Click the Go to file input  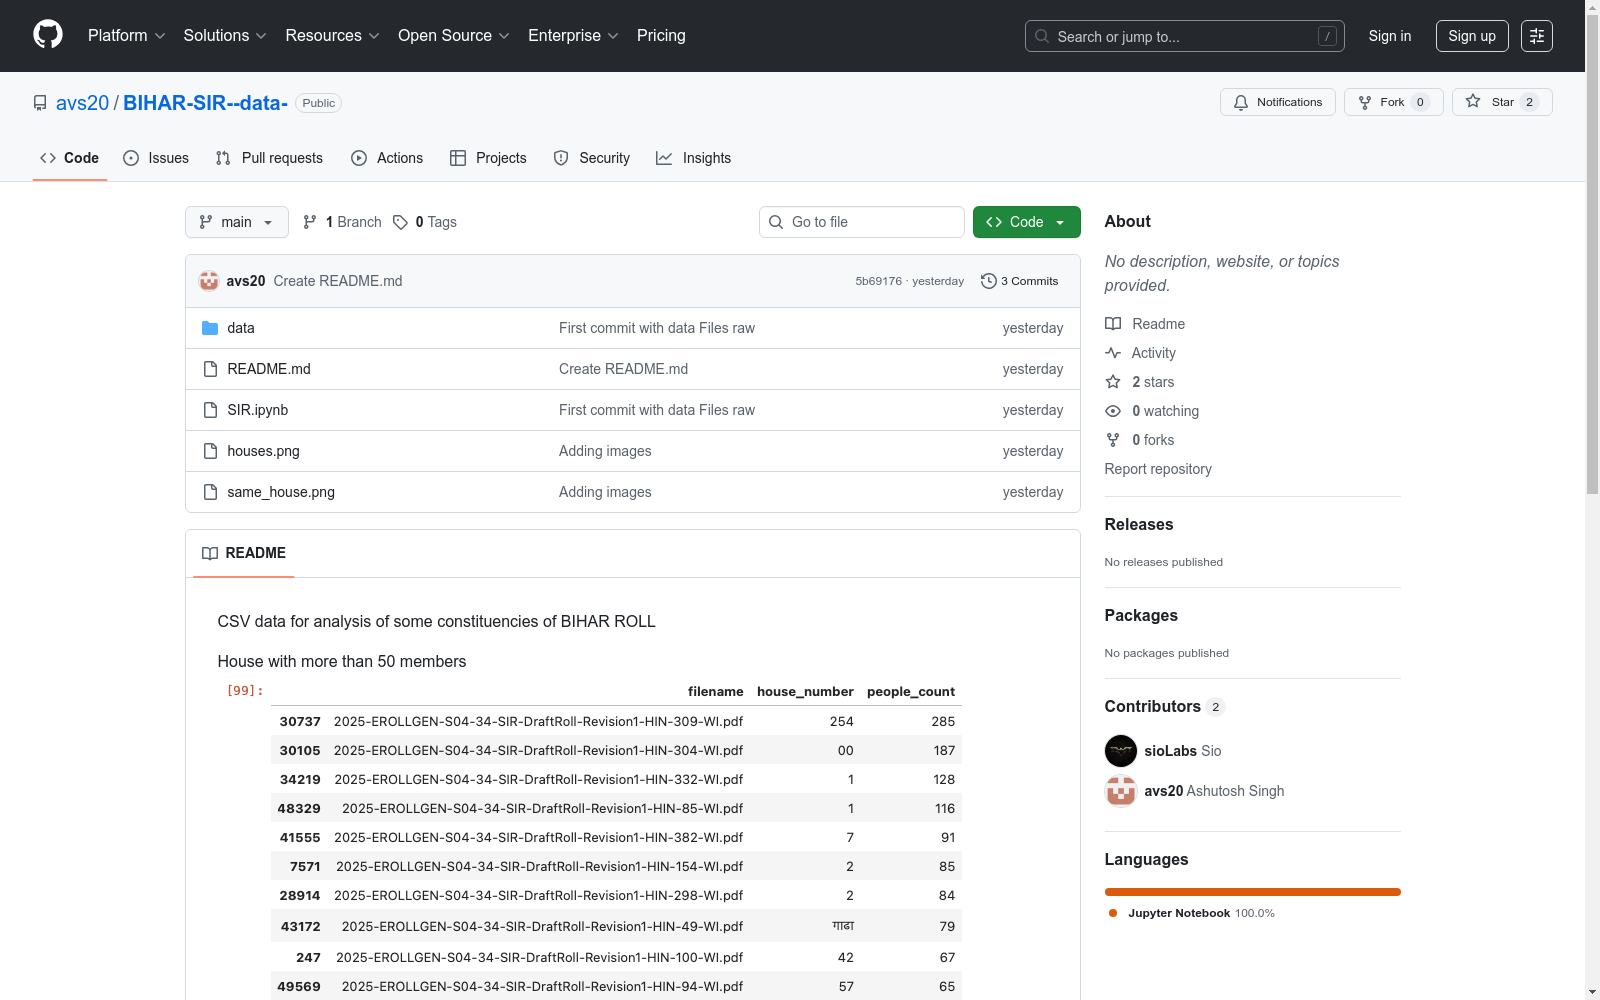tap(862, 222)
